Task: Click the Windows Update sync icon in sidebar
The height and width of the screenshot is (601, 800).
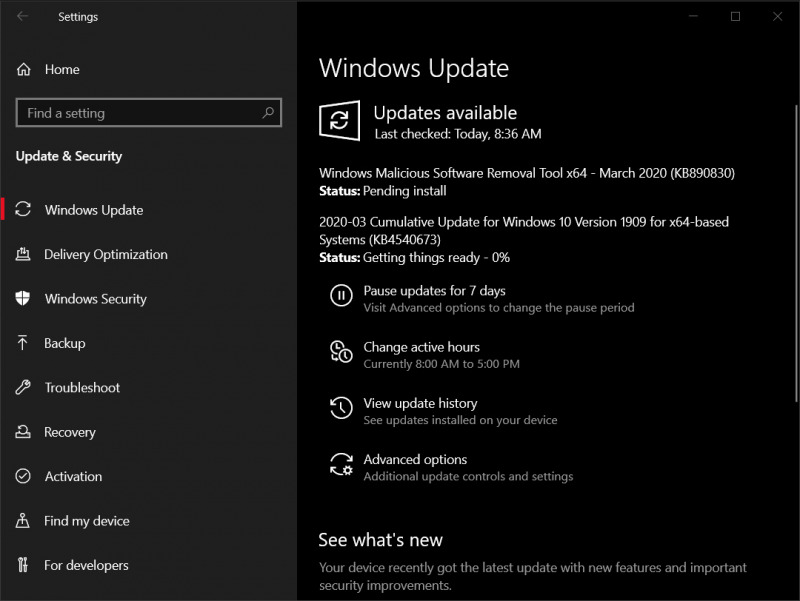Action: tap(23, 209)
